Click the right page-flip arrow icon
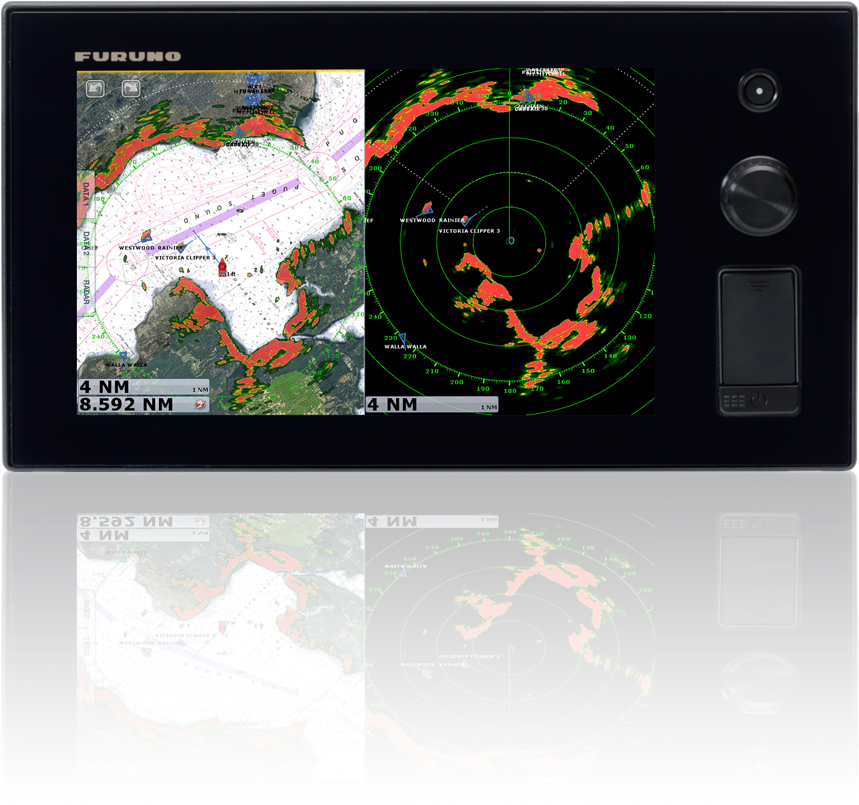The width and height of the screenshot is (859, 805). pos(131,86)
